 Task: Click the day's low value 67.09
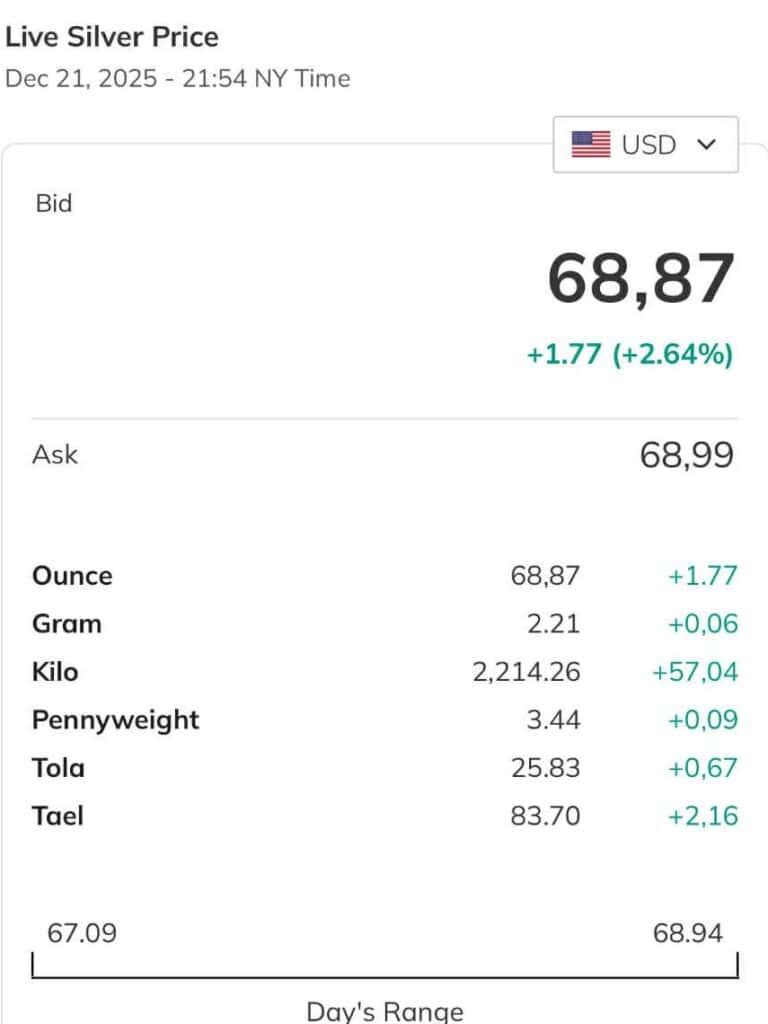pyautogui.click(x=82, y=934)
